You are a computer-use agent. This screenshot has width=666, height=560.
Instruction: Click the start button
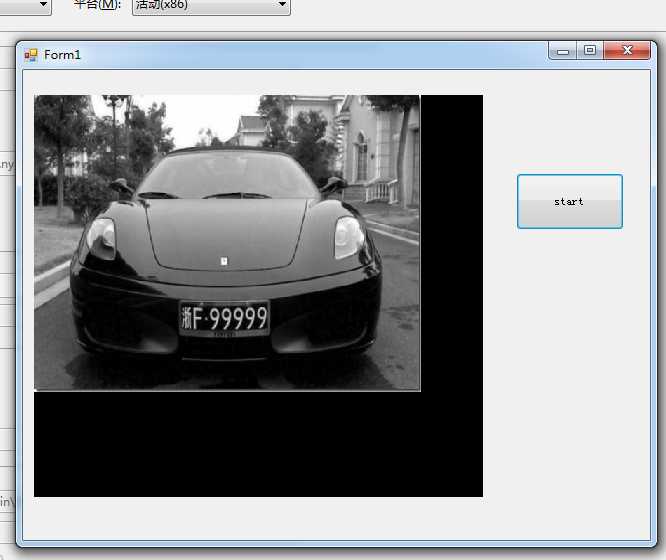570,201
